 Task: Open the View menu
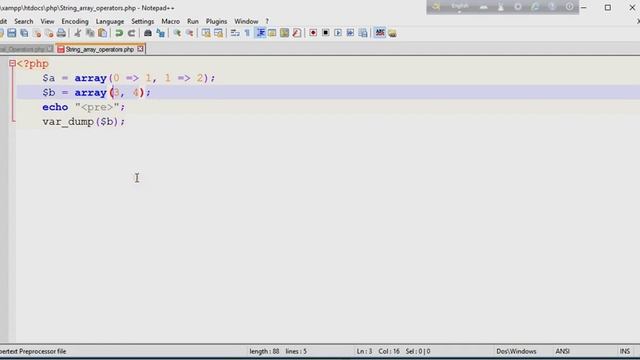(x=47, y=21)
